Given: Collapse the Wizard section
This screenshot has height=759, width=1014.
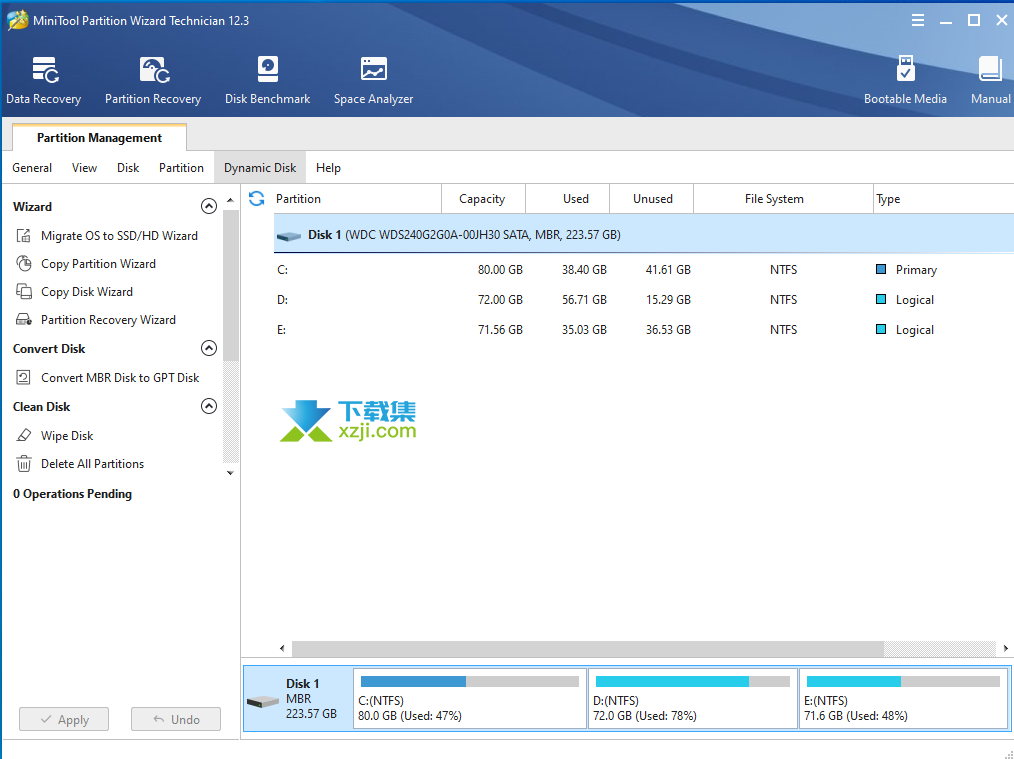Looking at the screenshot, I should (208, 206).
